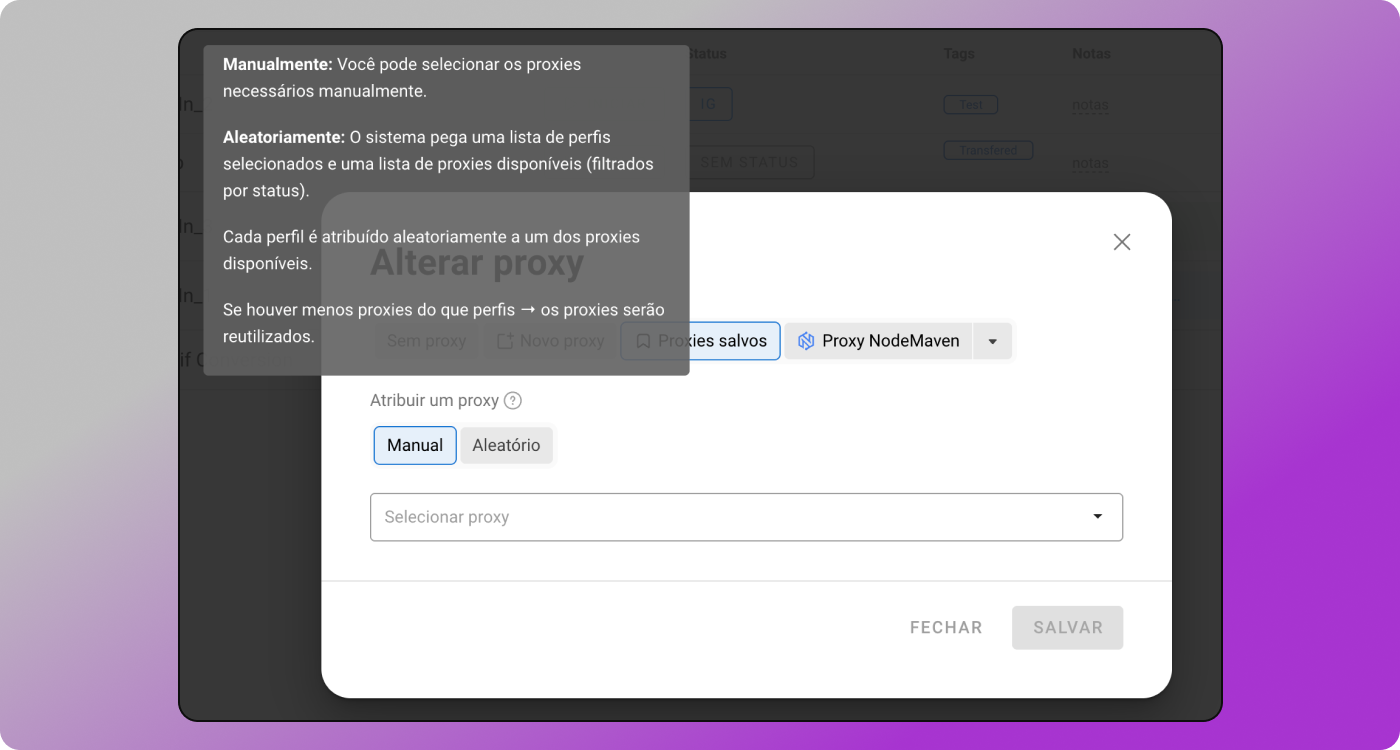The height and width of the screenshot is (750, 1400).
Task: Click the help icon beside Atribuir um proxy
Action: tap(513, 401)
